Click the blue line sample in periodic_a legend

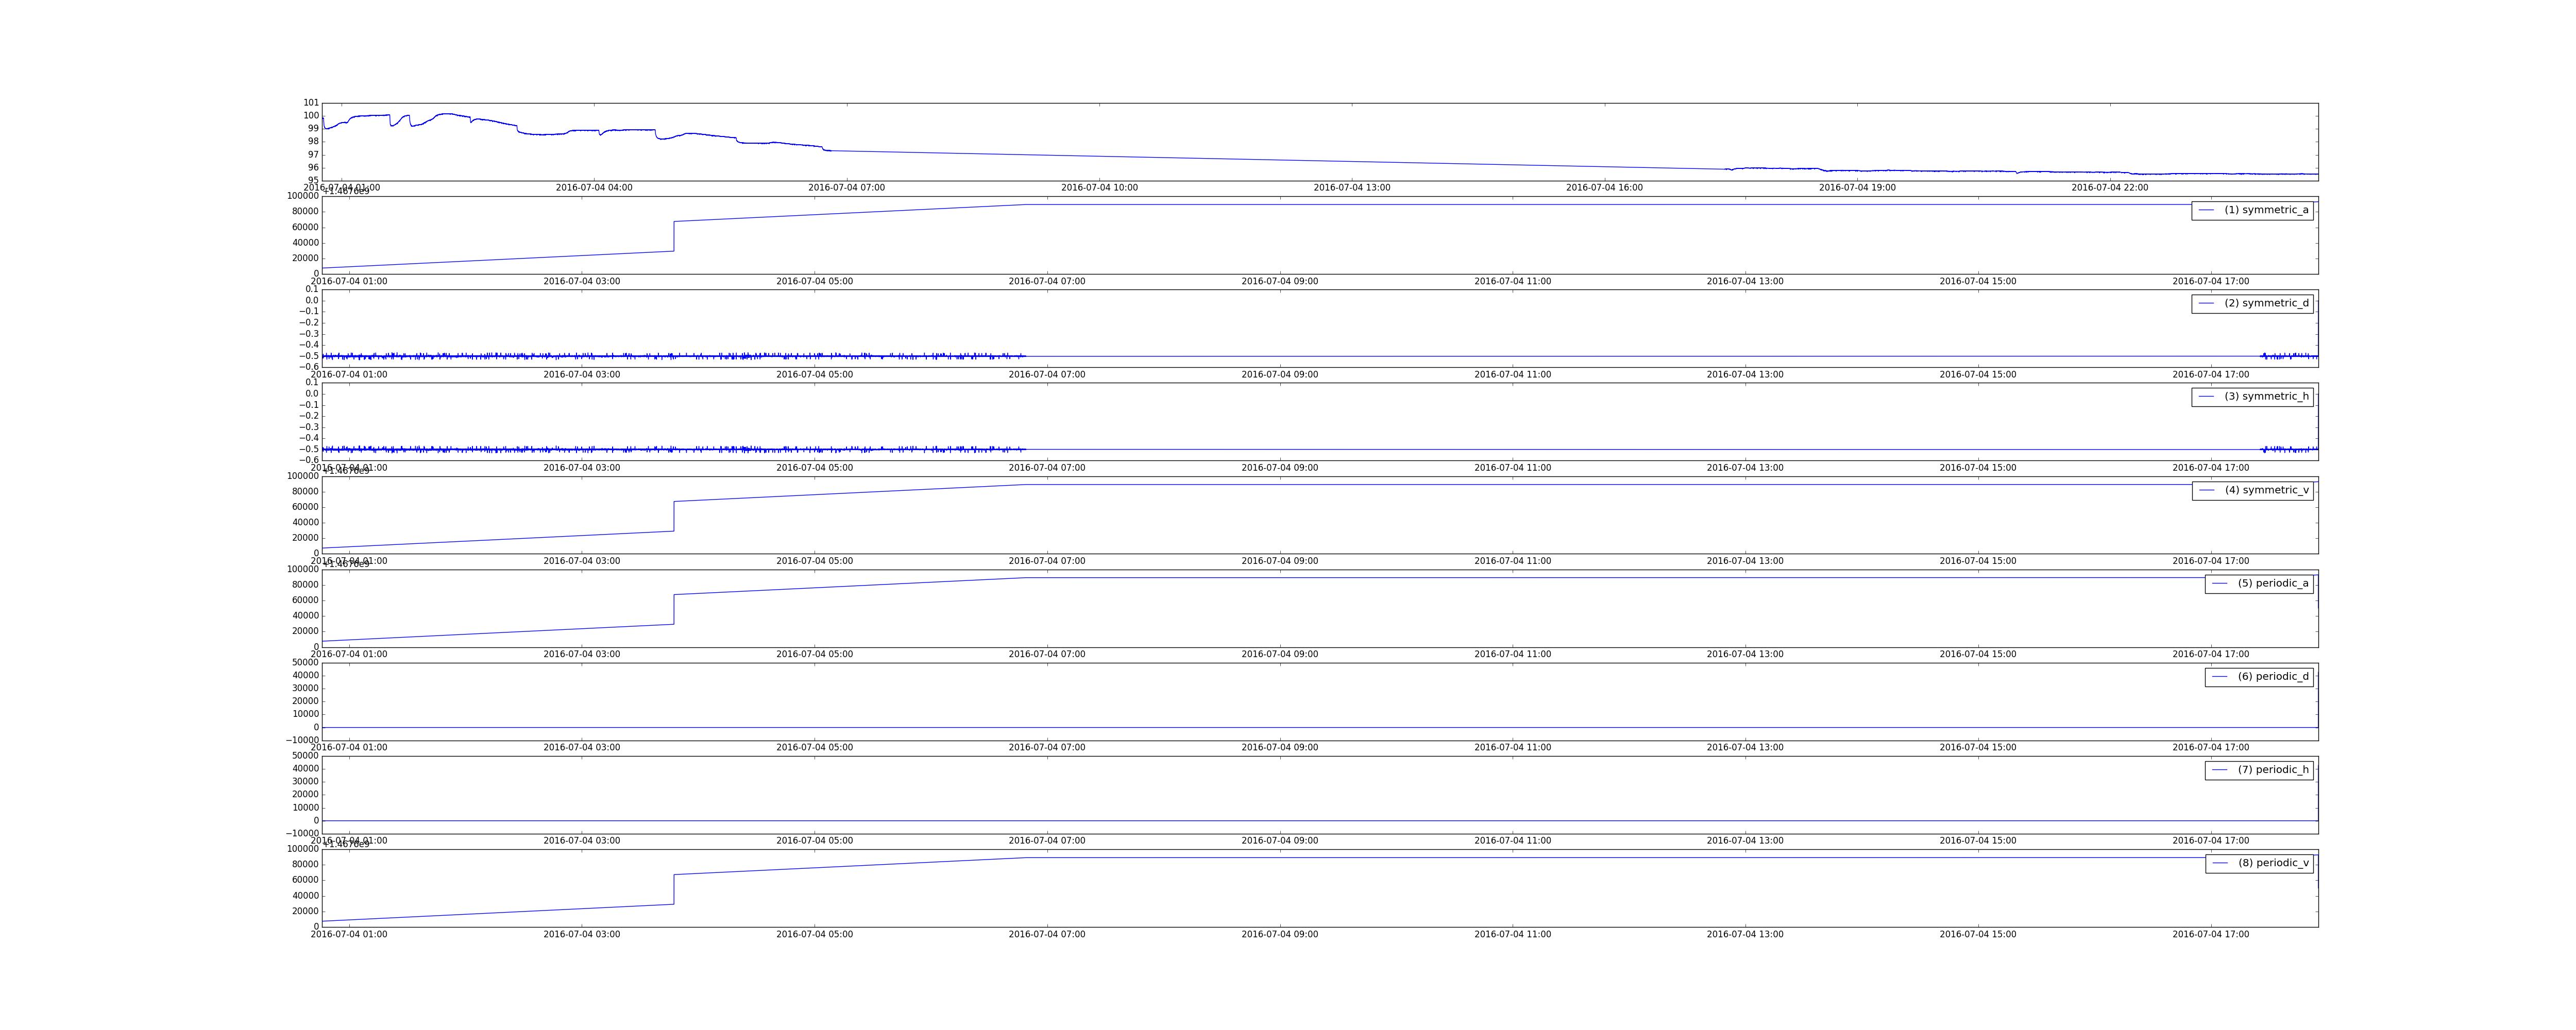pos(2219,584)
